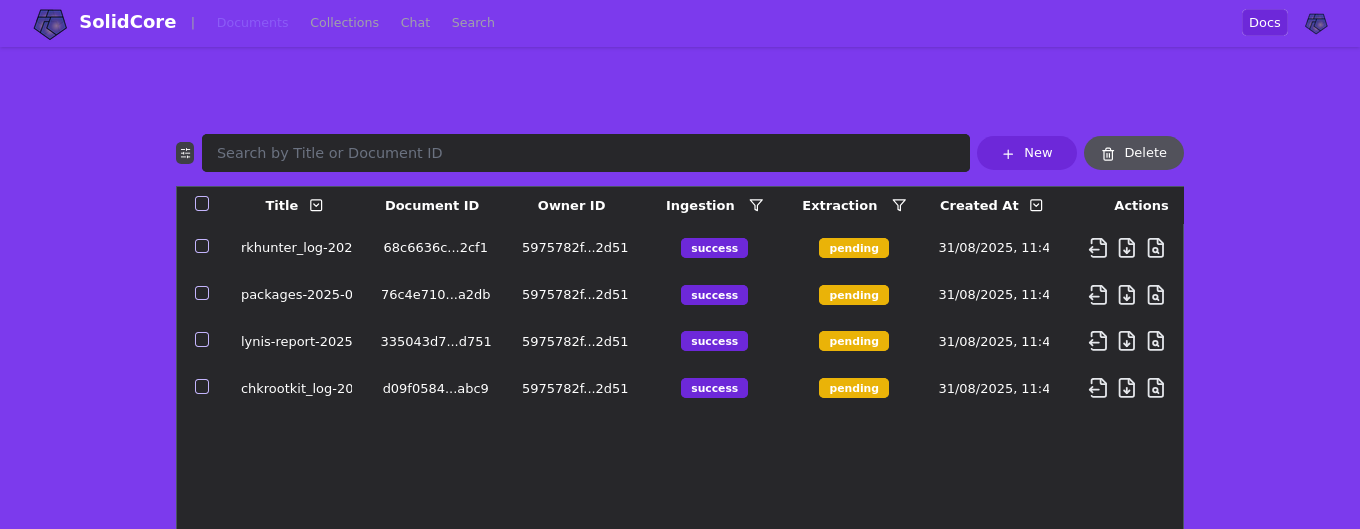Click the created date in packages-2025 row
The image size is (1360, 529).
(994, 295)
